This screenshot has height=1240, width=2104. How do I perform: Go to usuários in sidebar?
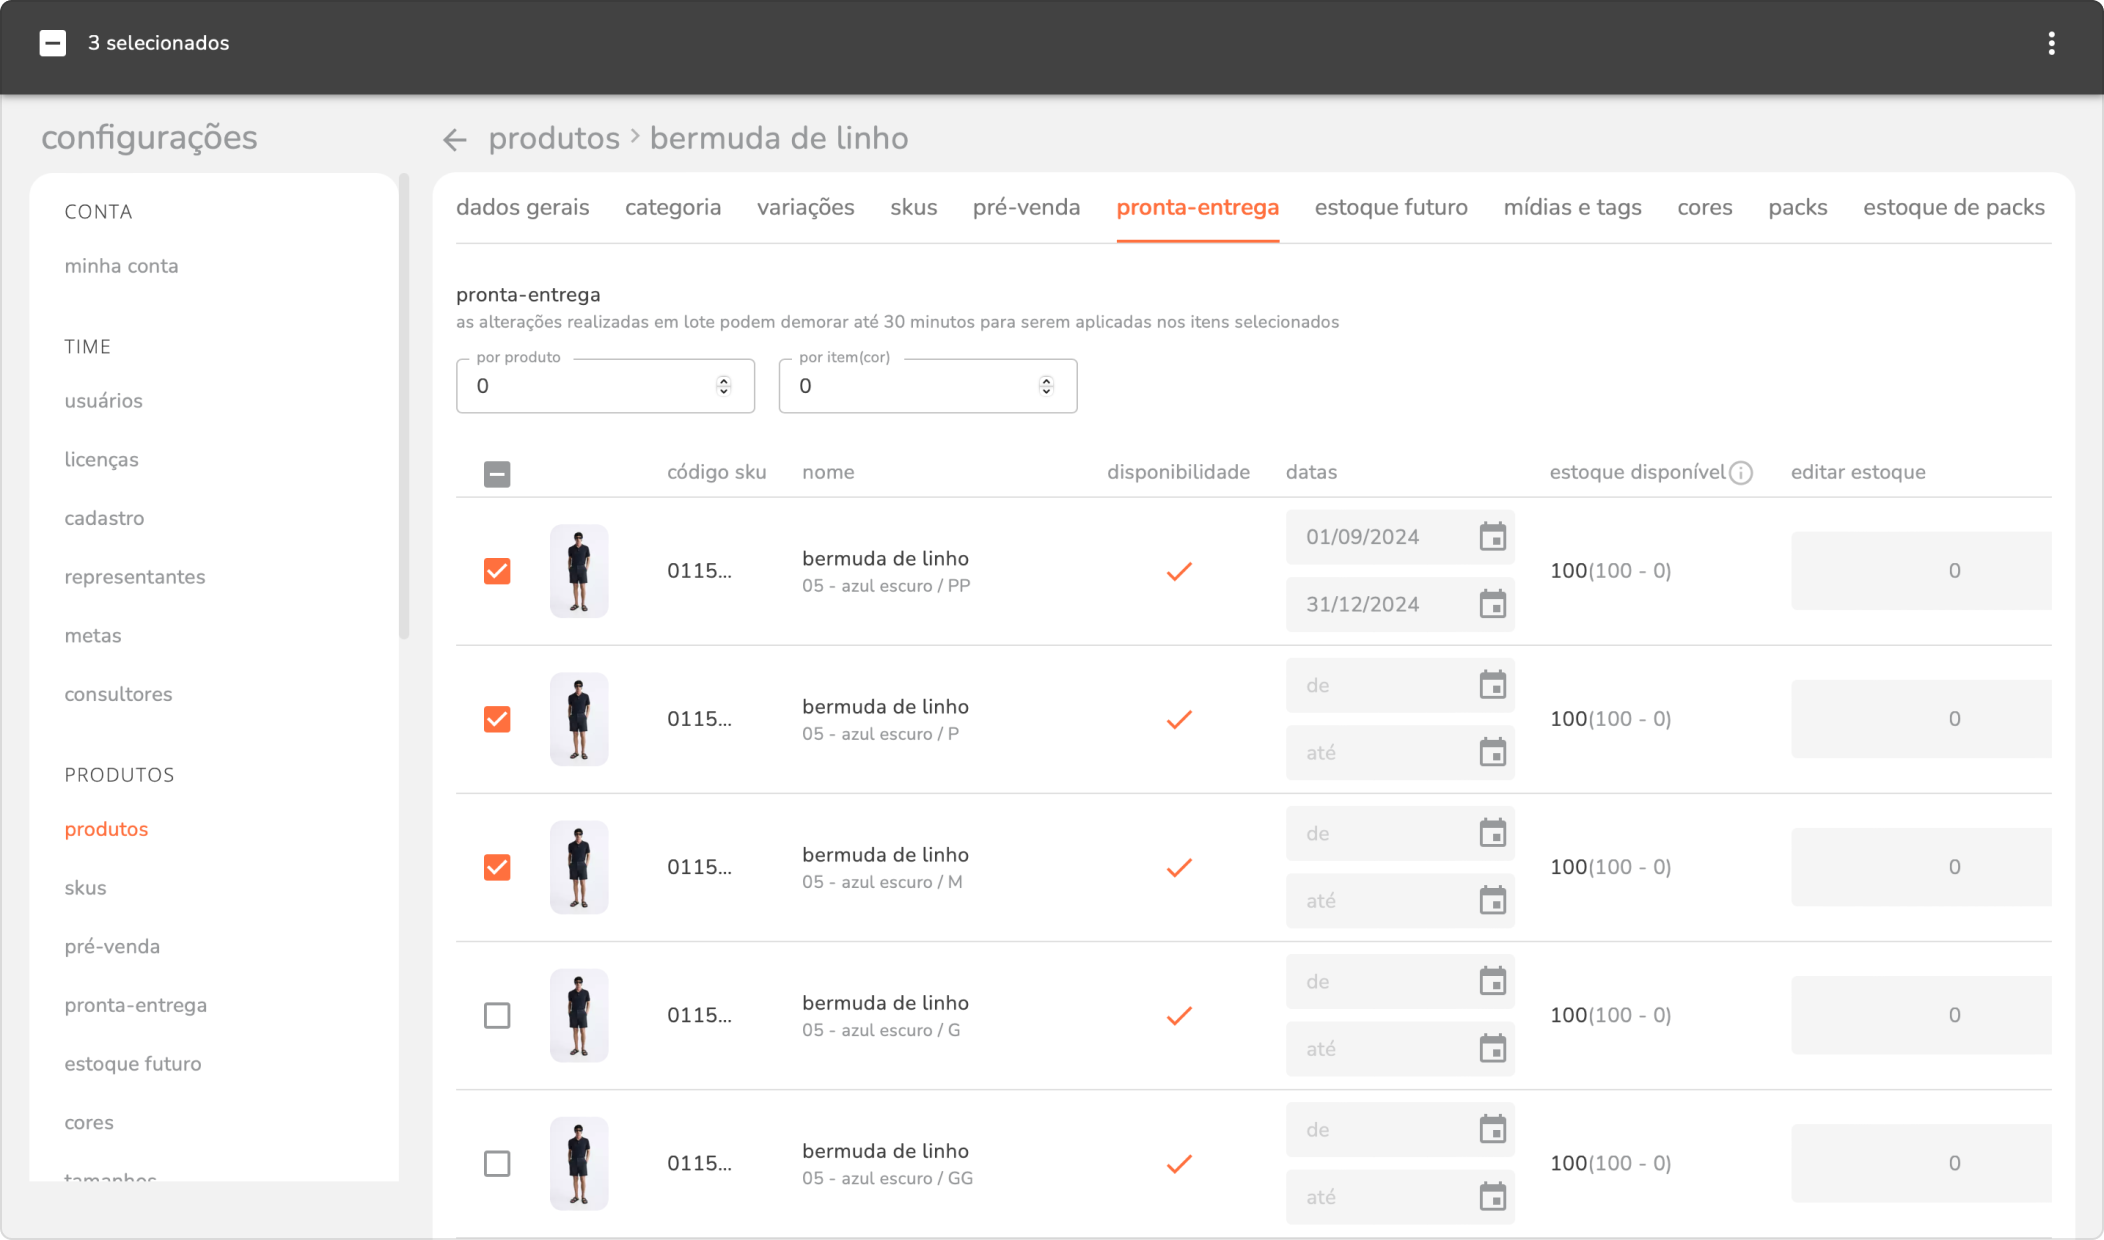coord(103,401)
